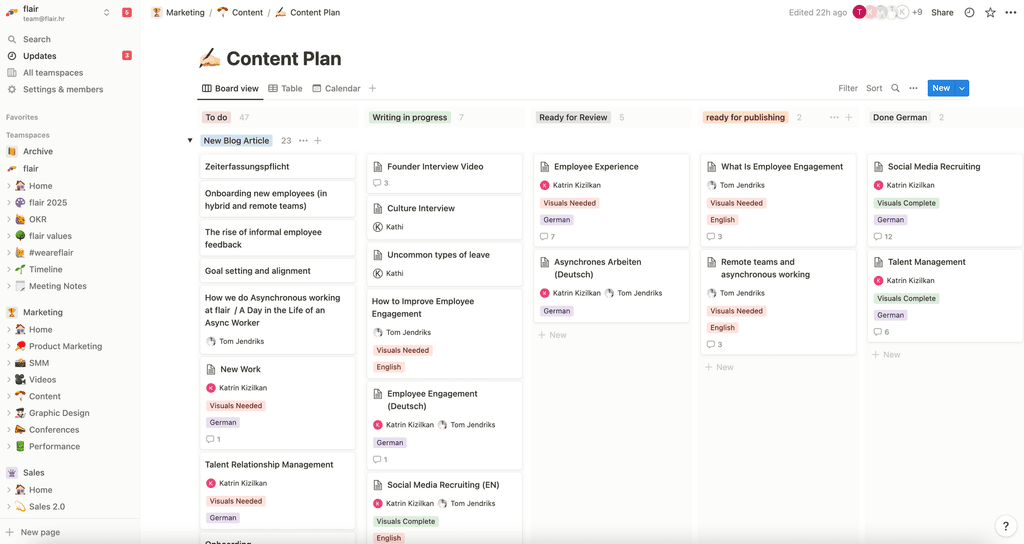Open the Zeiterfassungspflicht card
This screenshot has width=1024, height=544.
pos(278,167)
